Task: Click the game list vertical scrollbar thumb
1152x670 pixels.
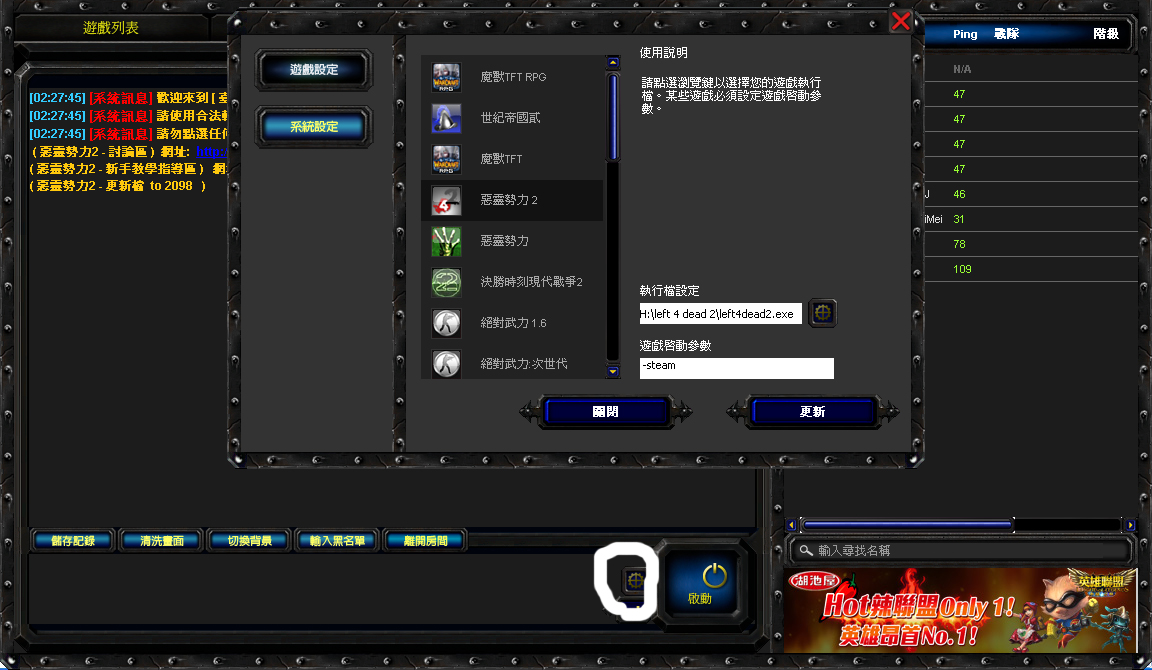Action: click(613, 118)
